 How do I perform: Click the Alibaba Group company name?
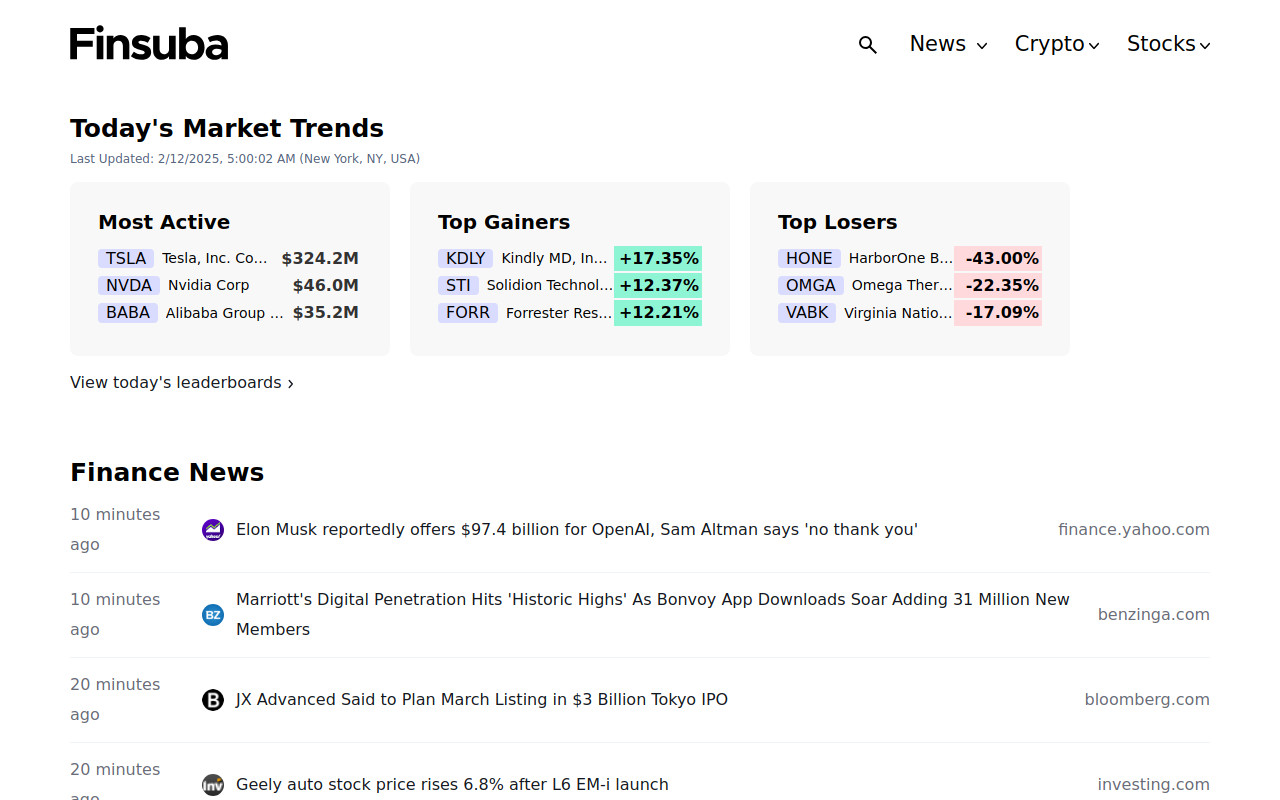point(225,312)
